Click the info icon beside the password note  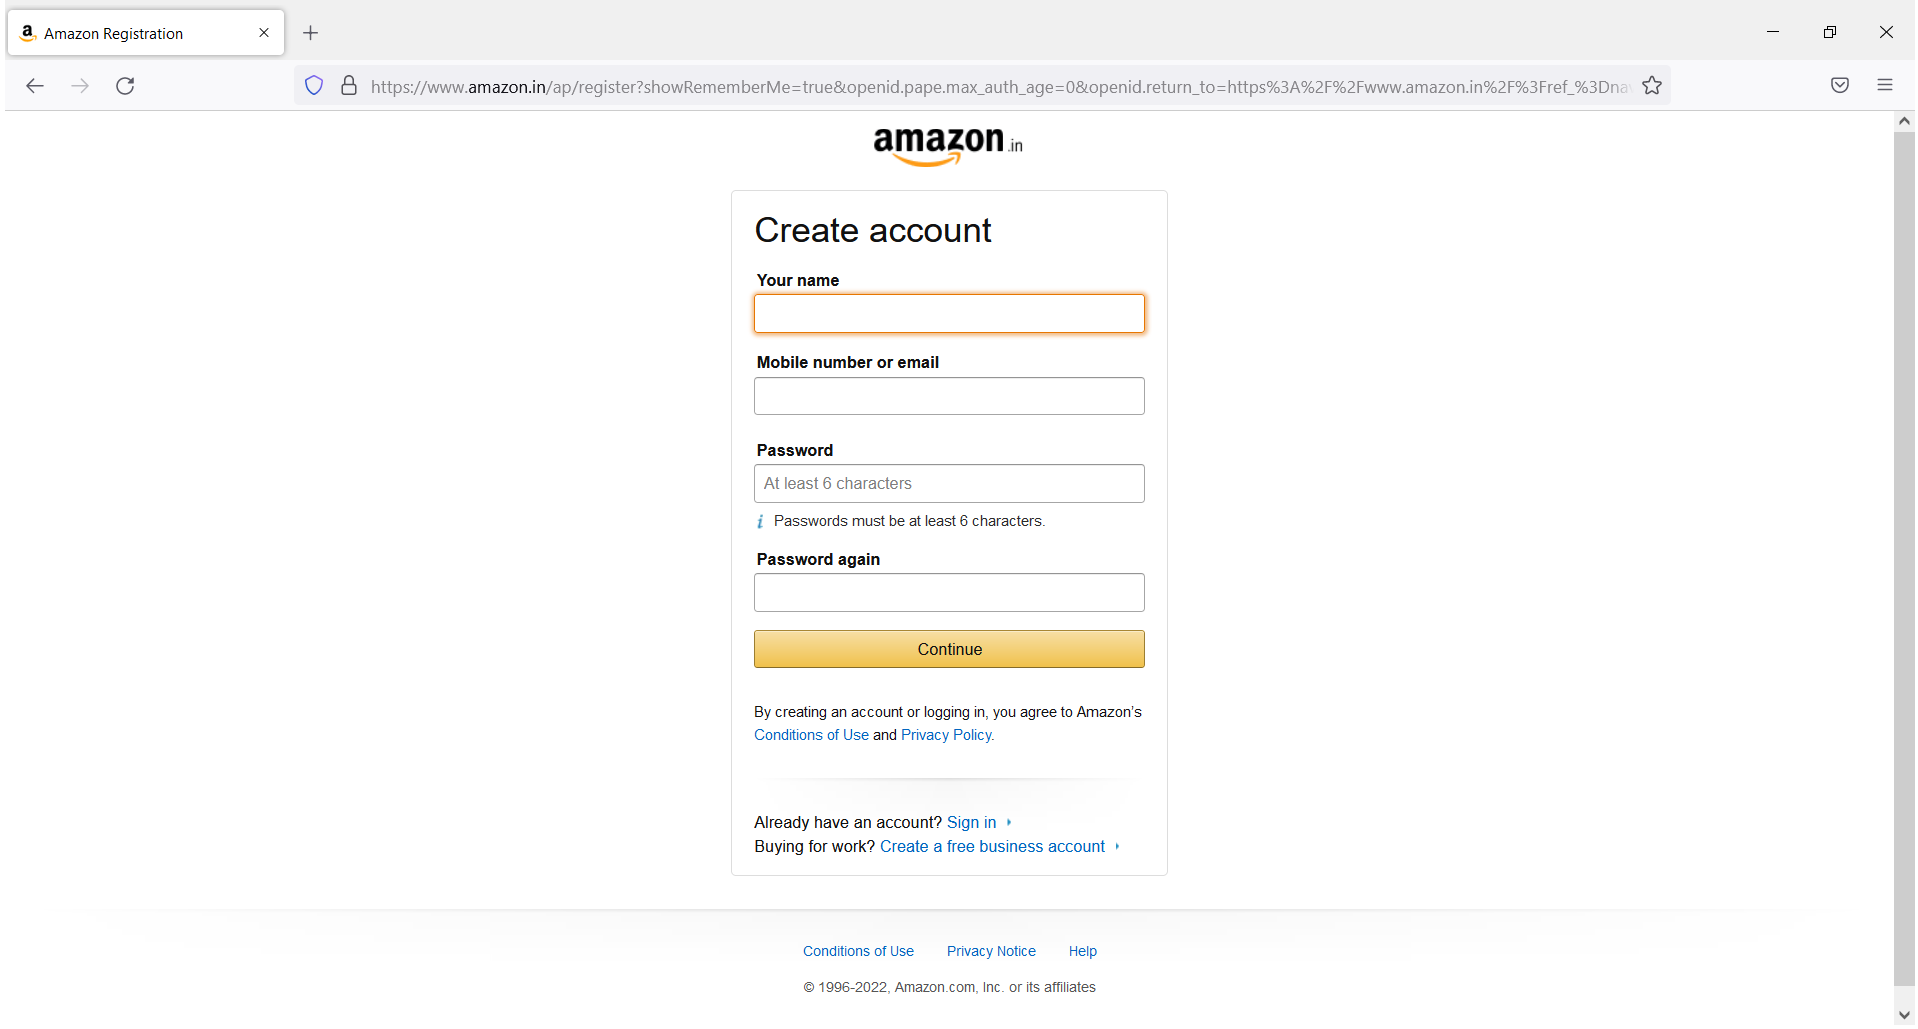759,521
